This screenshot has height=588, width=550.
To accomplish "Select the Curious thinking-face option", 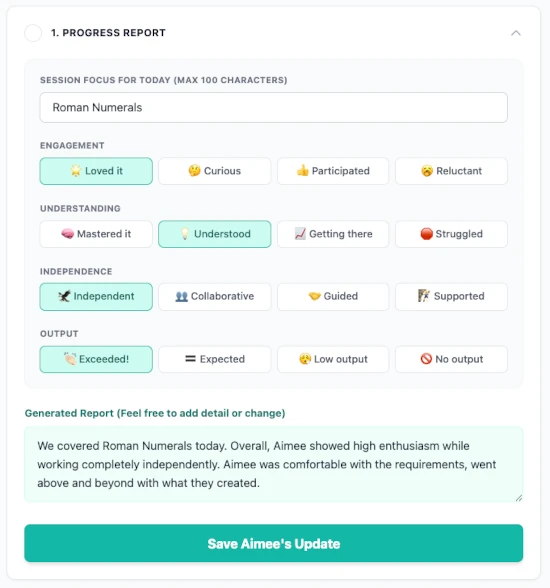I will [x=214, y=171].
